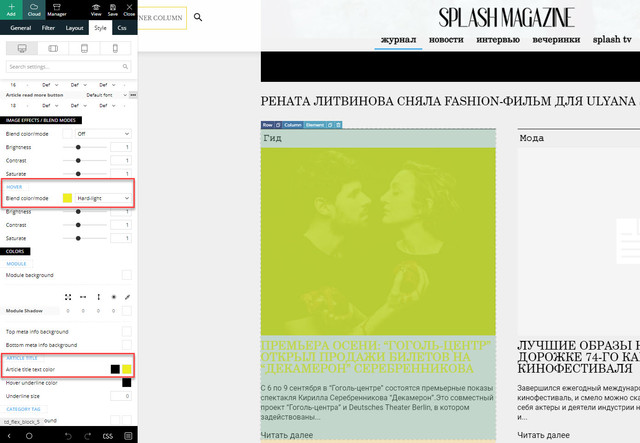Click the Hover underline color swatch

coord(127,383)
